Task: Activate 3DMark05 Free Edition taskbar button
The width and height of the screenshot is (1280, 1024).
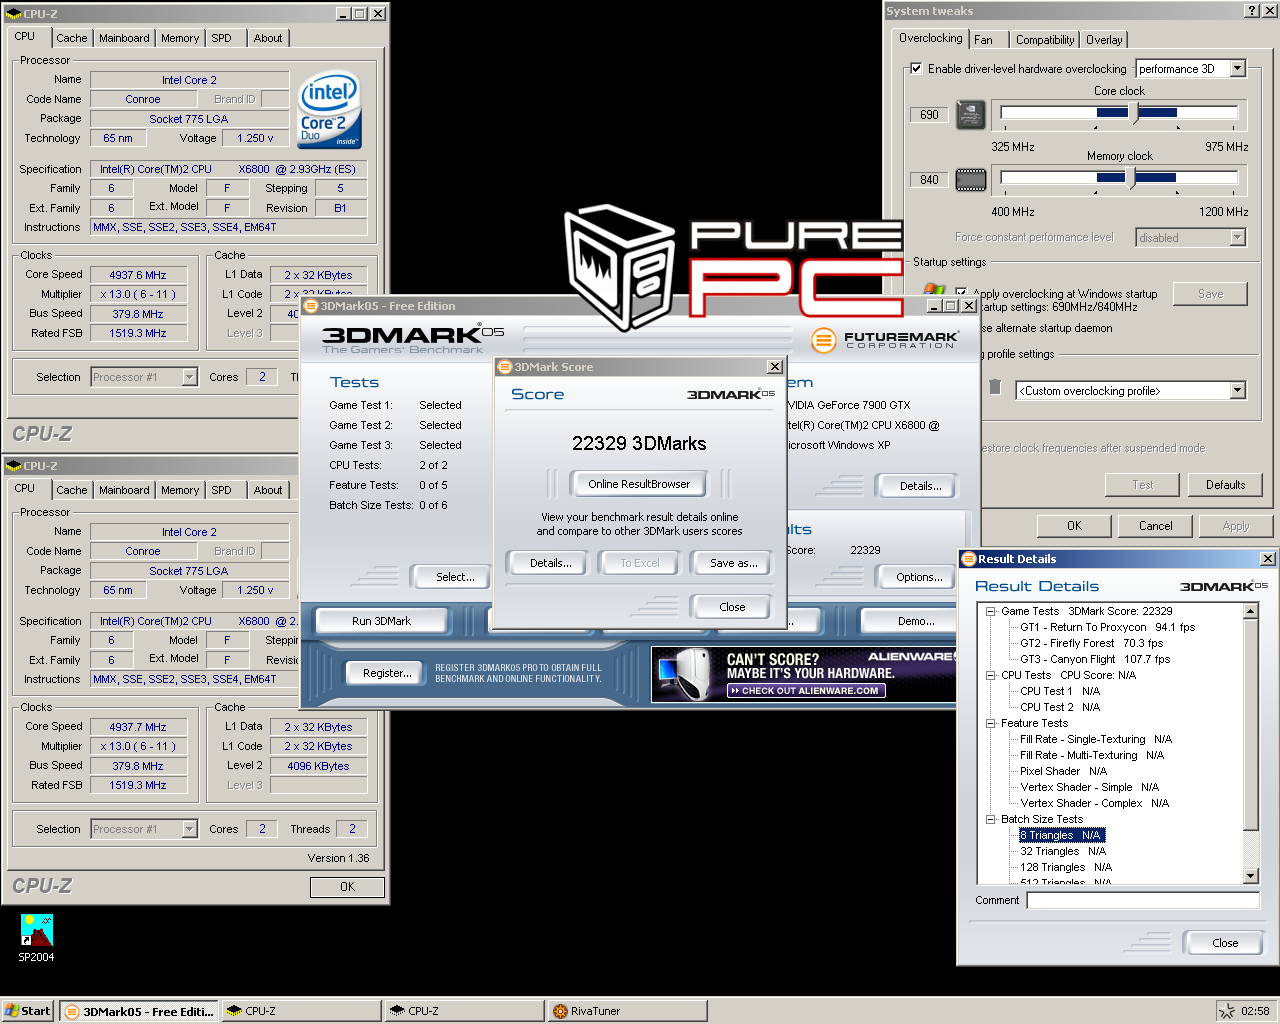Action: tap(139, 1011)
